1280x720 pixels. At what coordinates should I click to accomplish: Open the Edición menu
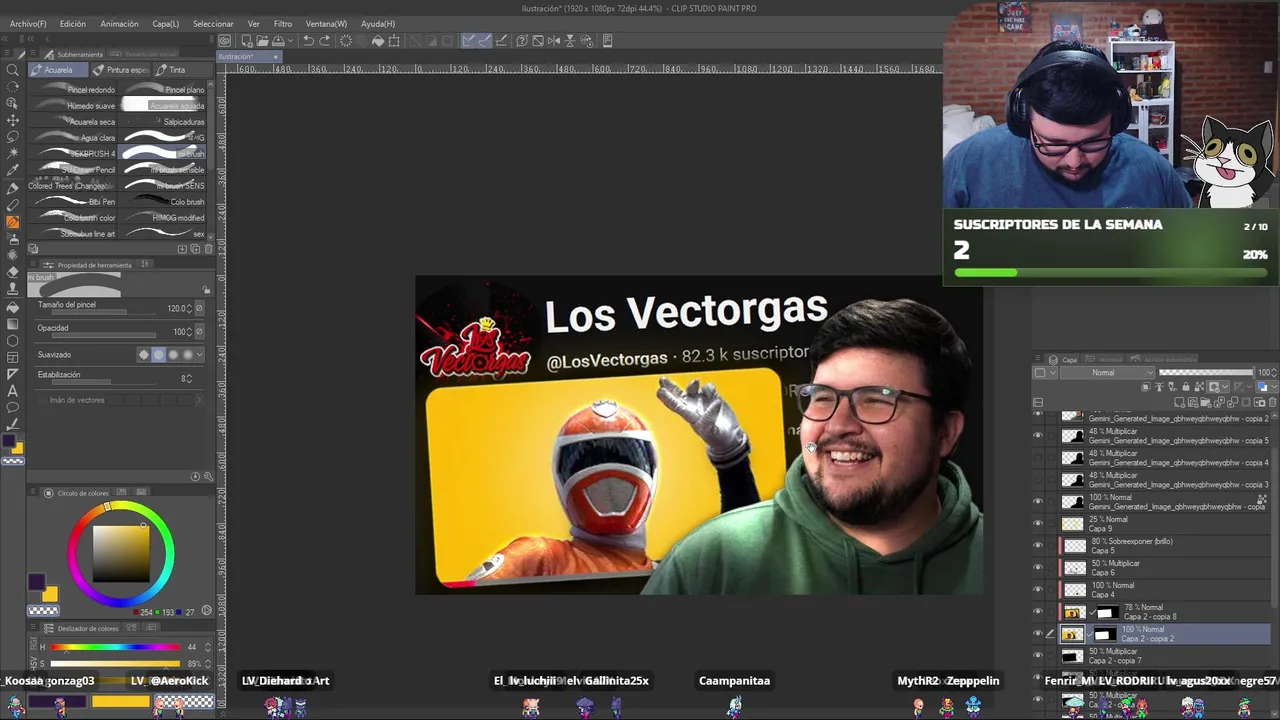pos(72,24)
